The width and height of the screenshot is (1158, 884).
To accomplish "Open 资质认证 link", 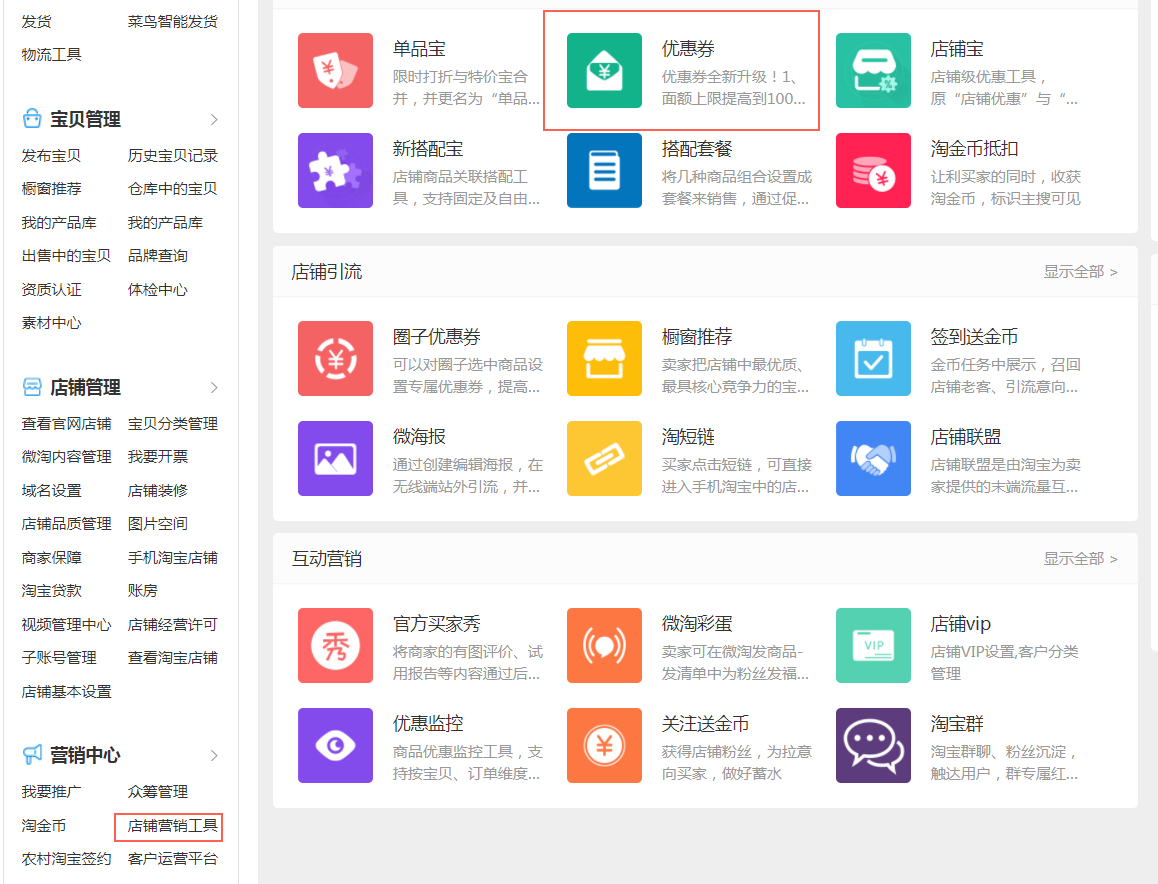I will click(51, 289).
